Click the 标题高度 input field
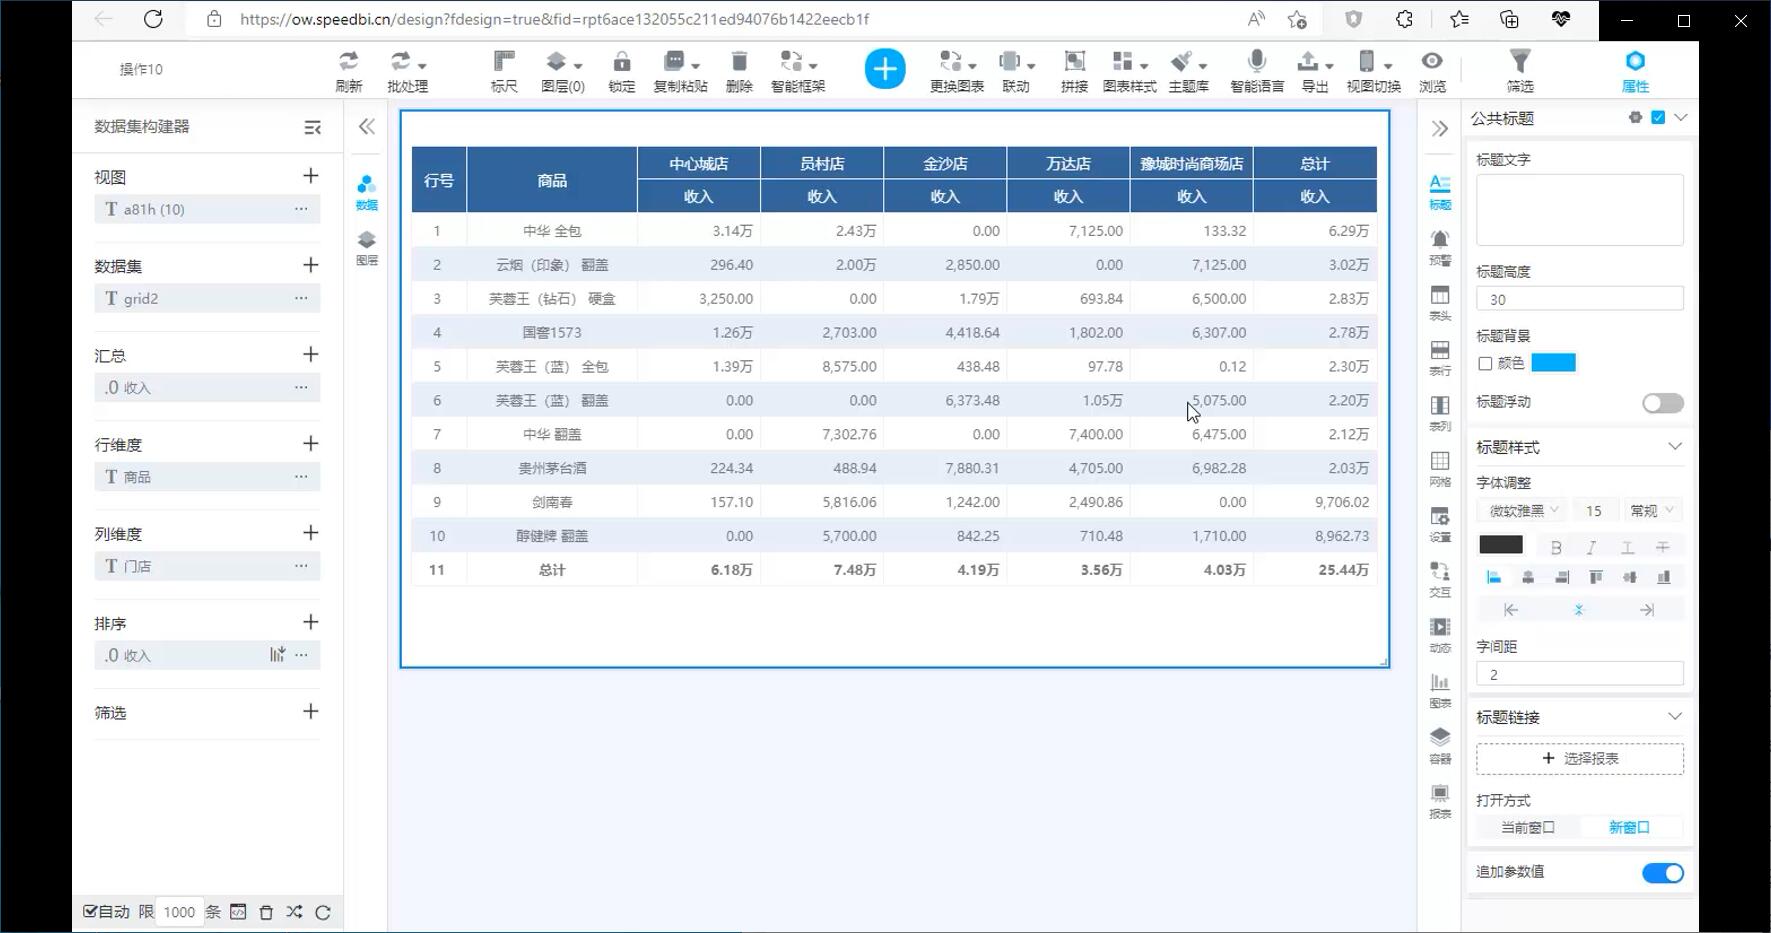 click(1579, 299)
